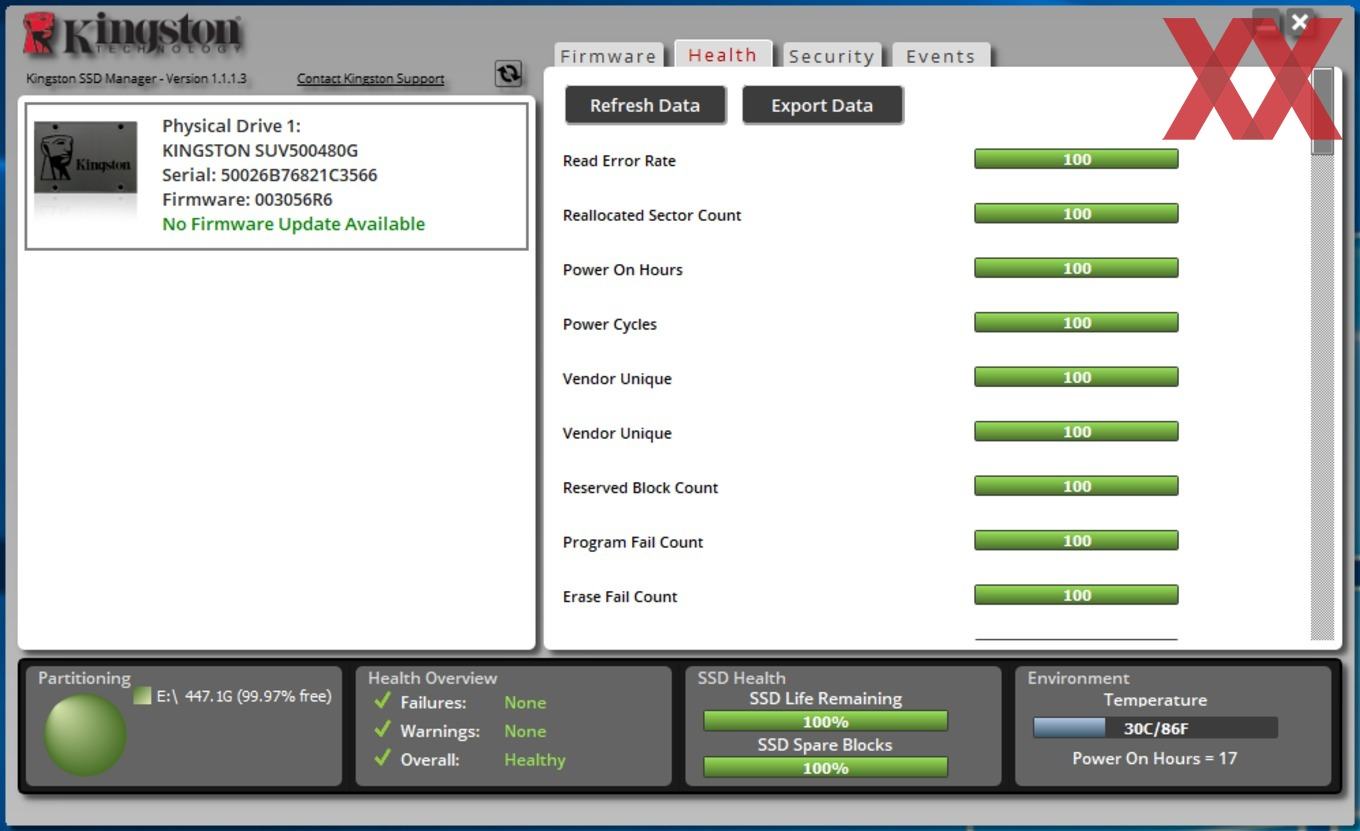Screen dimensions: 1360x831
Task: Click the Erase Fail Count bar
Action: point(1076,595)
